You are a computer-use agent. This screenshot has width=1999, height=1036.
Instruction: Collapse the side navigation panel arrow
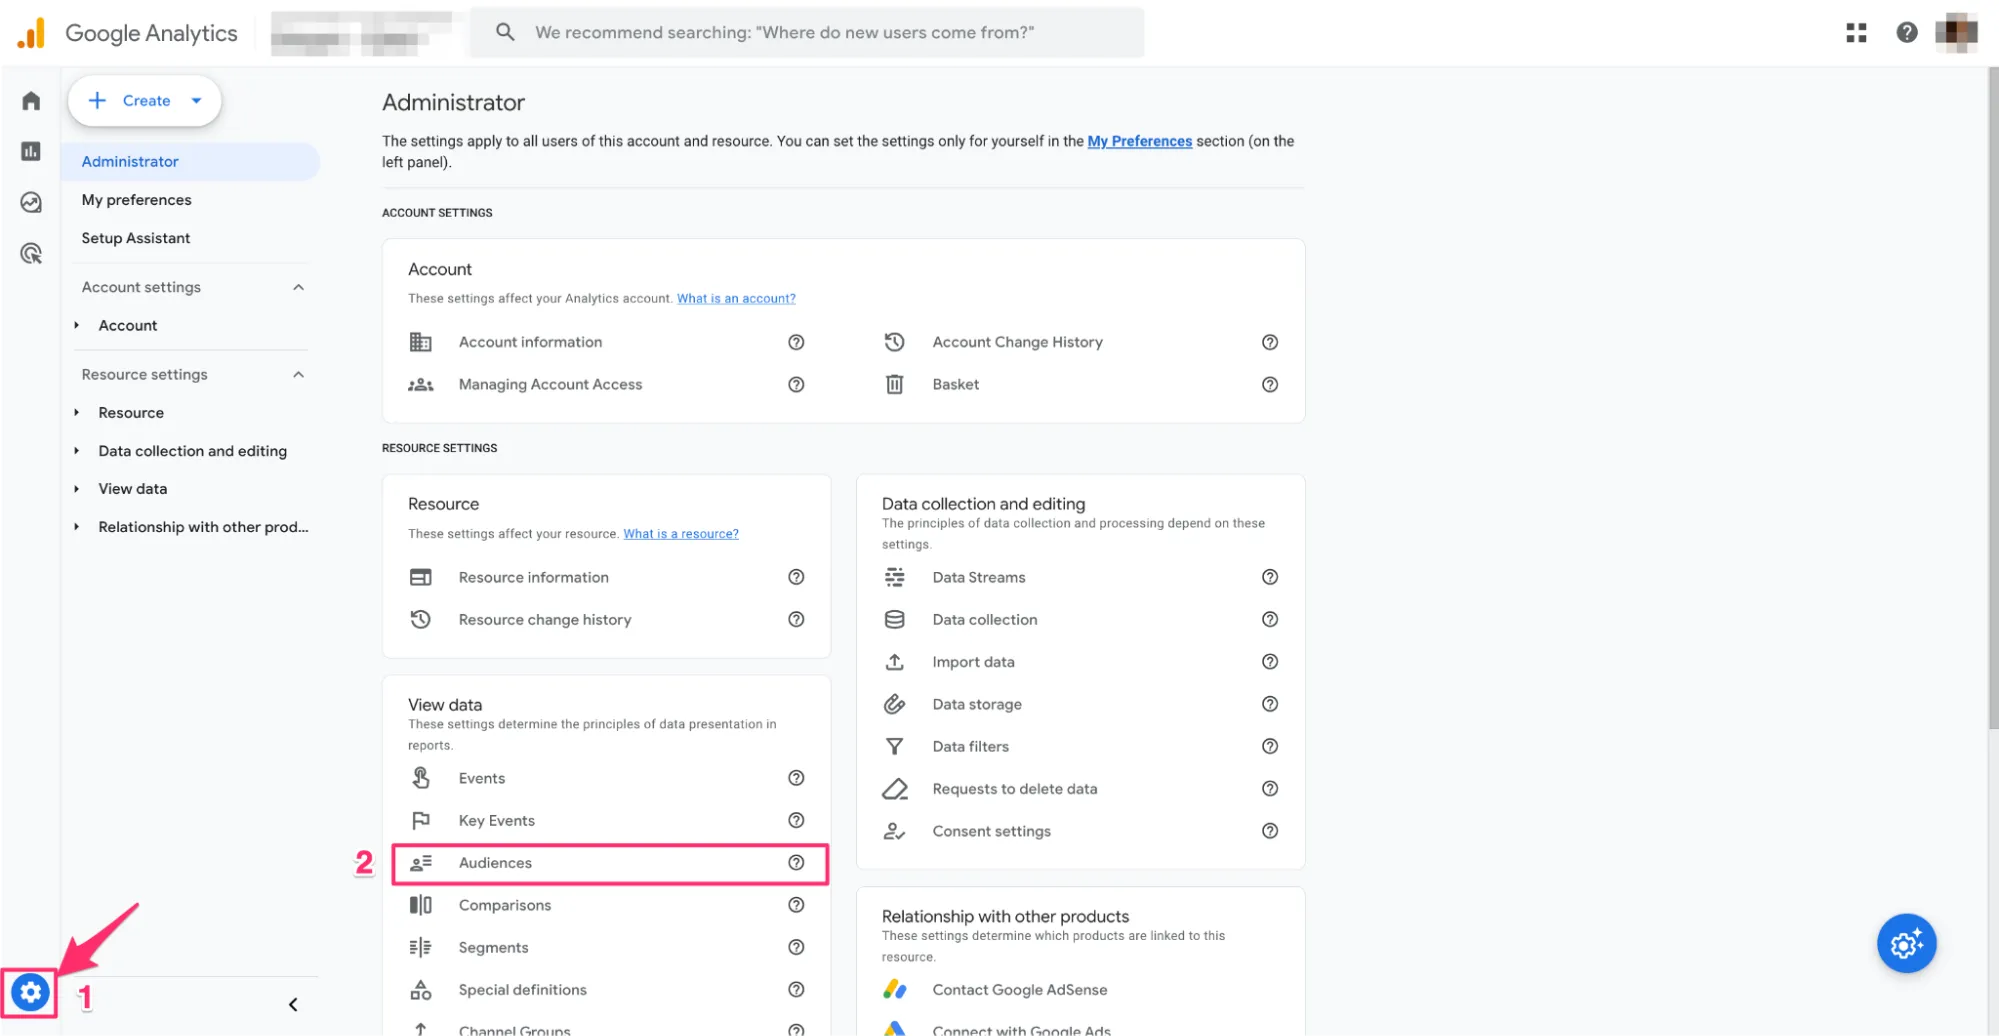pos(293,1005)
